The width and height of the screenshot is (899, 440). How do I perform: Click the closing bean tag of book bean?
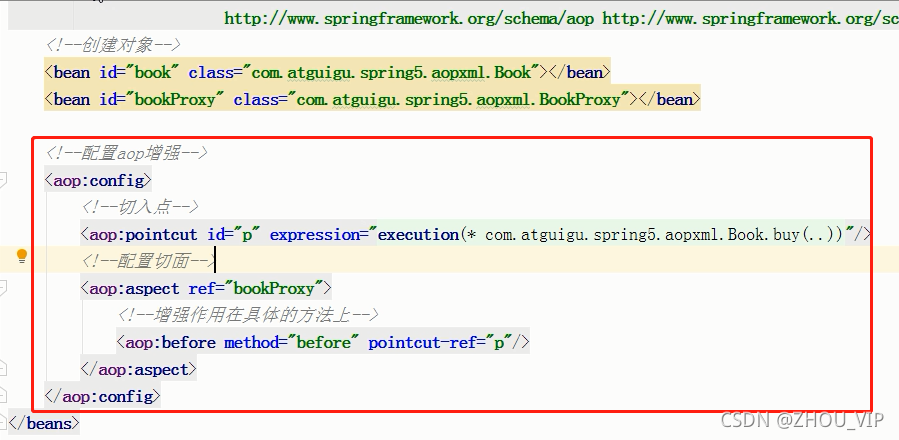(x=580, y=72)
